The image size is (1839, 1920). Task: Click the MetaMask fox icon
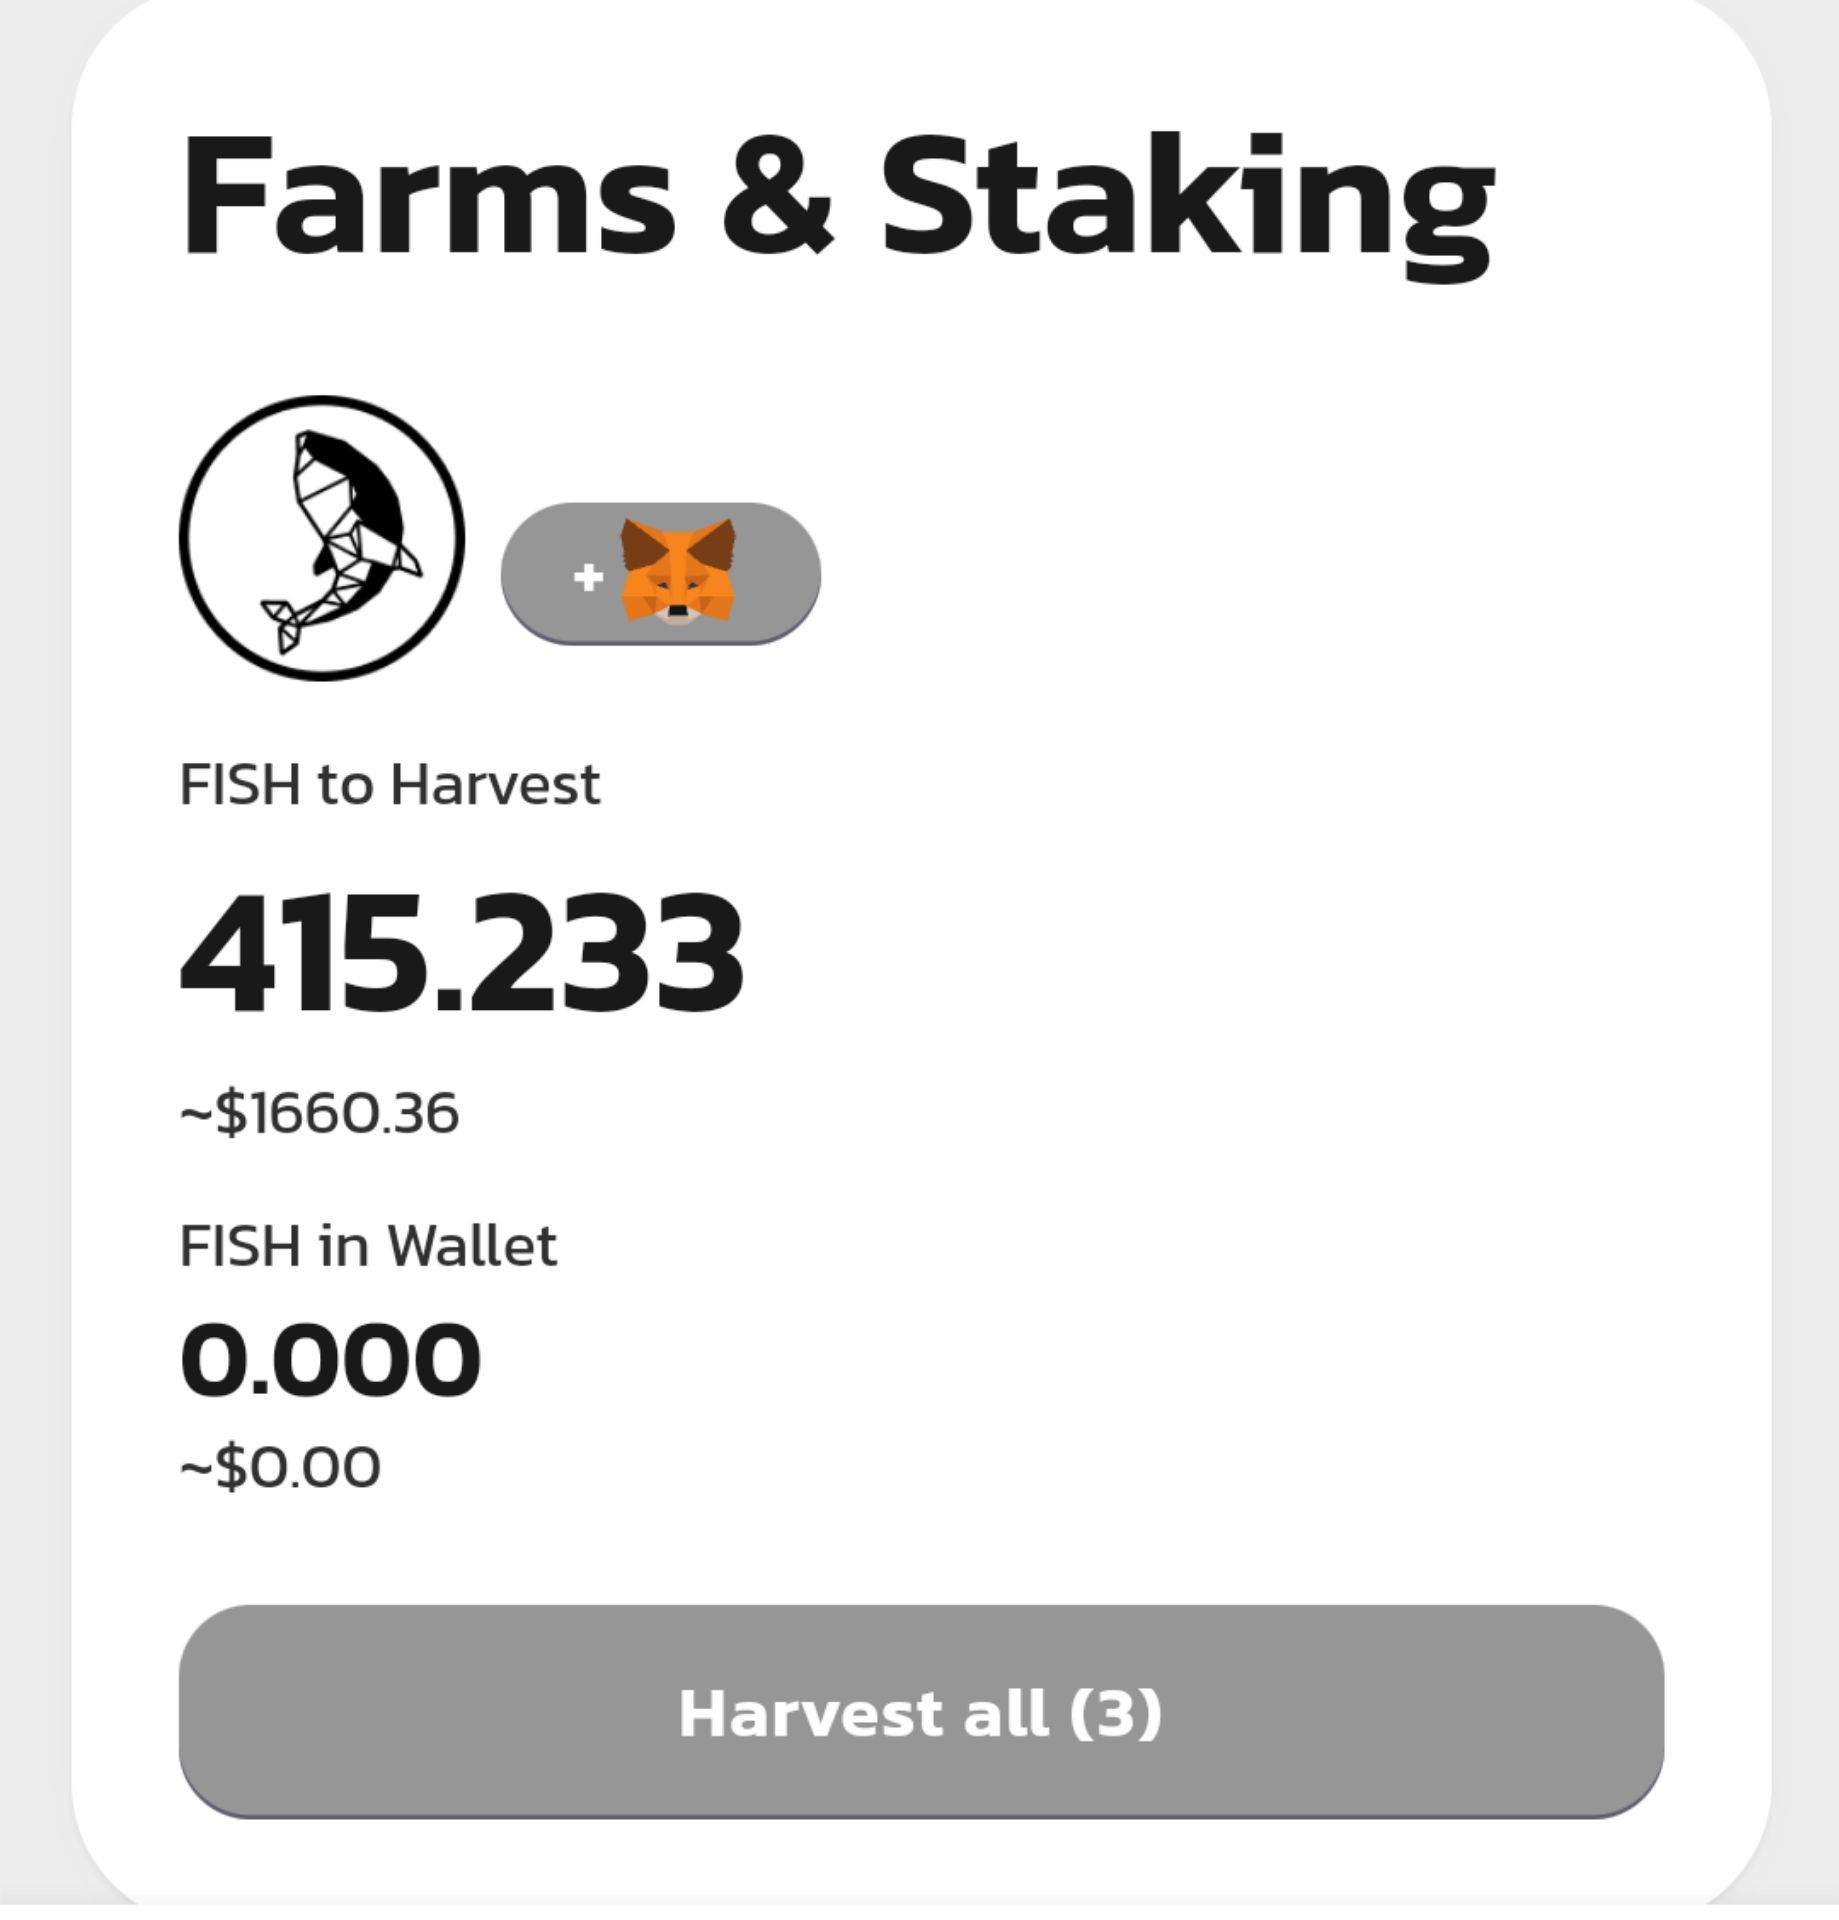(x=679, y=571)
